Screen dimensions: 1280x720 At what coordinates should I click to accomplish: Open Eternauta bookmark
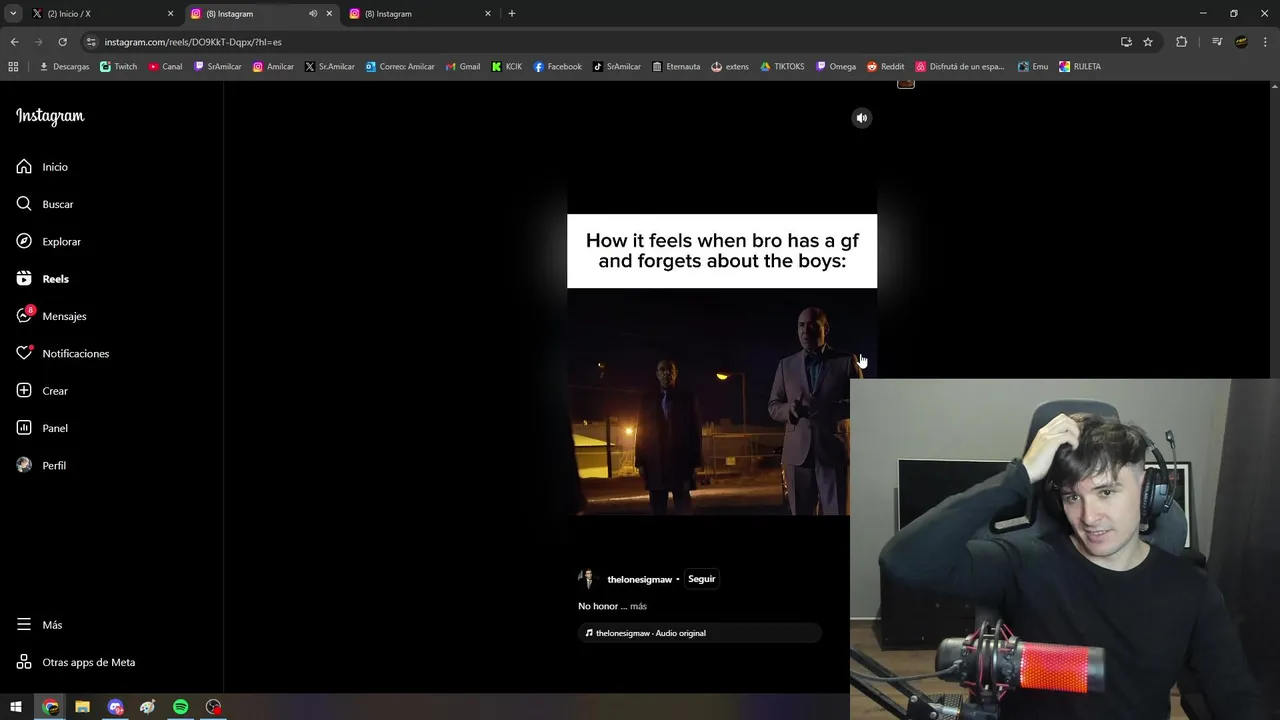[x=675, y=67]
